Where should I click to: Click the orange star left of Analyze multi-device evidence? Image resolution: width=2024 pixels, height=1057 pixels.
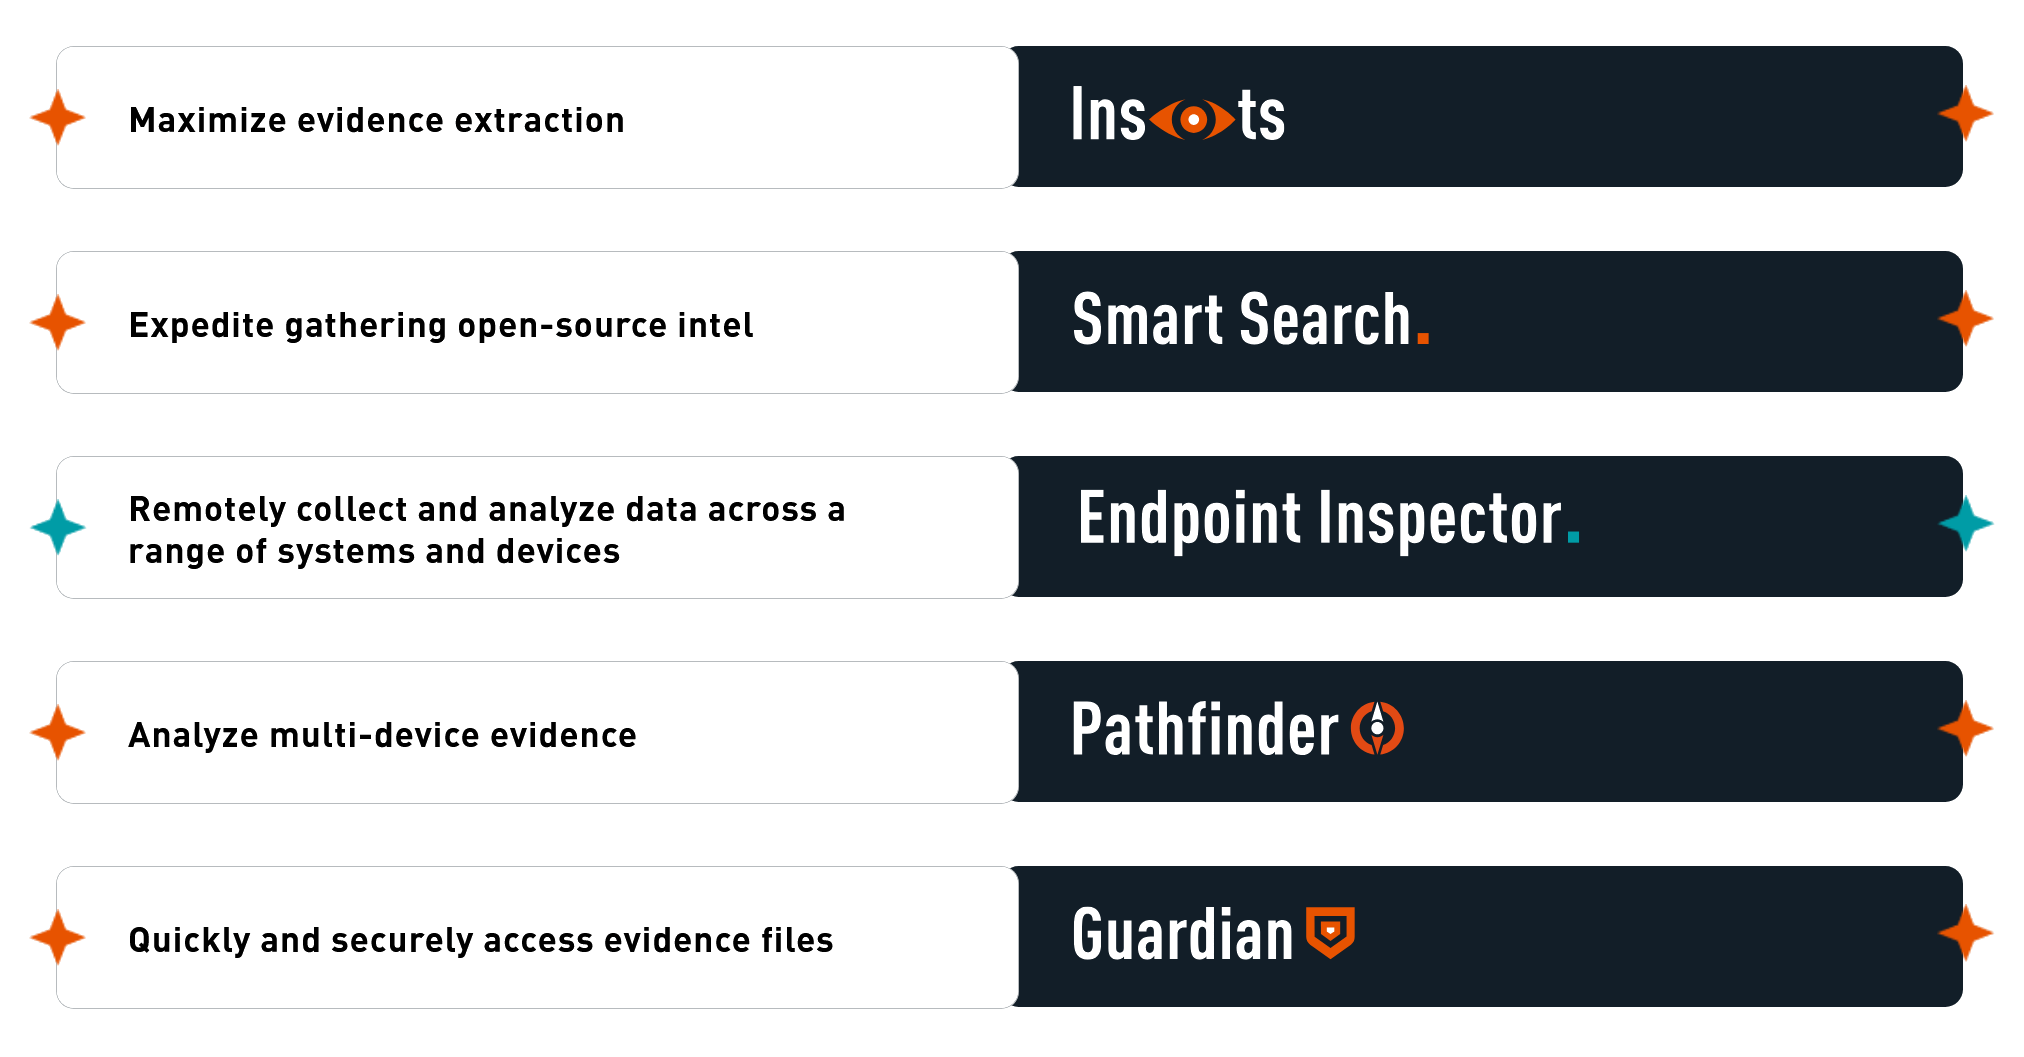click(x=58, y=732)
